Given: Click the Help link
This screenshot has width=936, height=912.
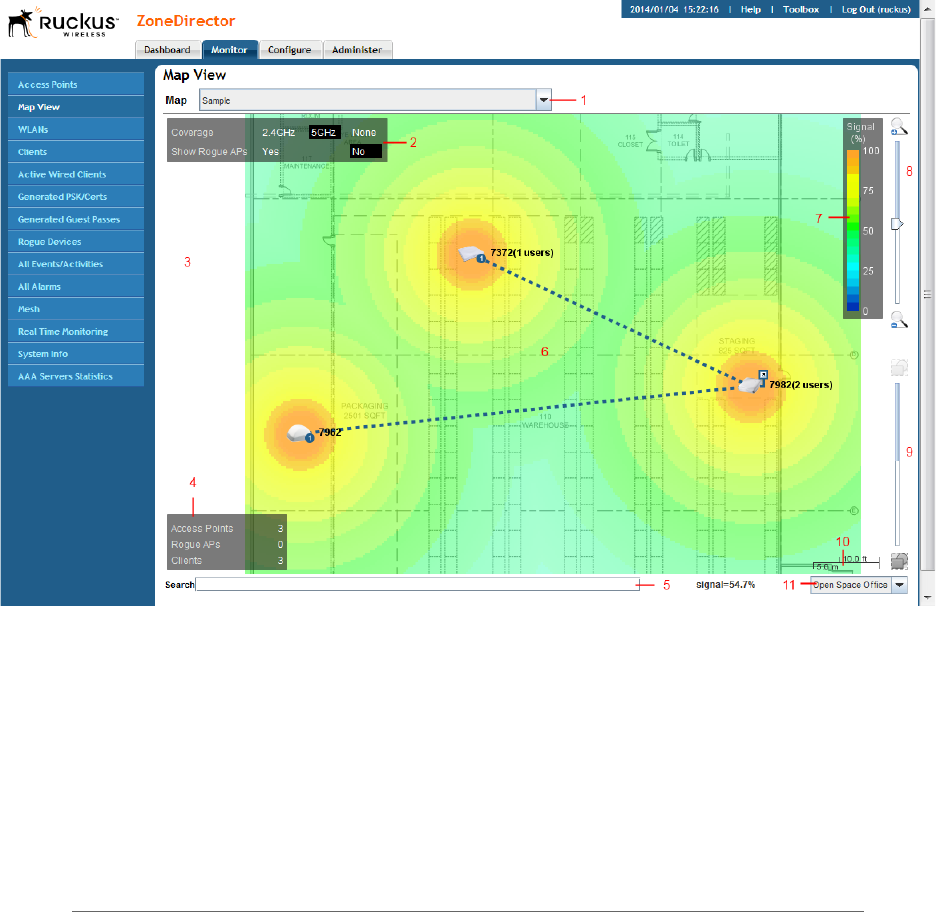Looking at the screenshot, I should [750, 10].
